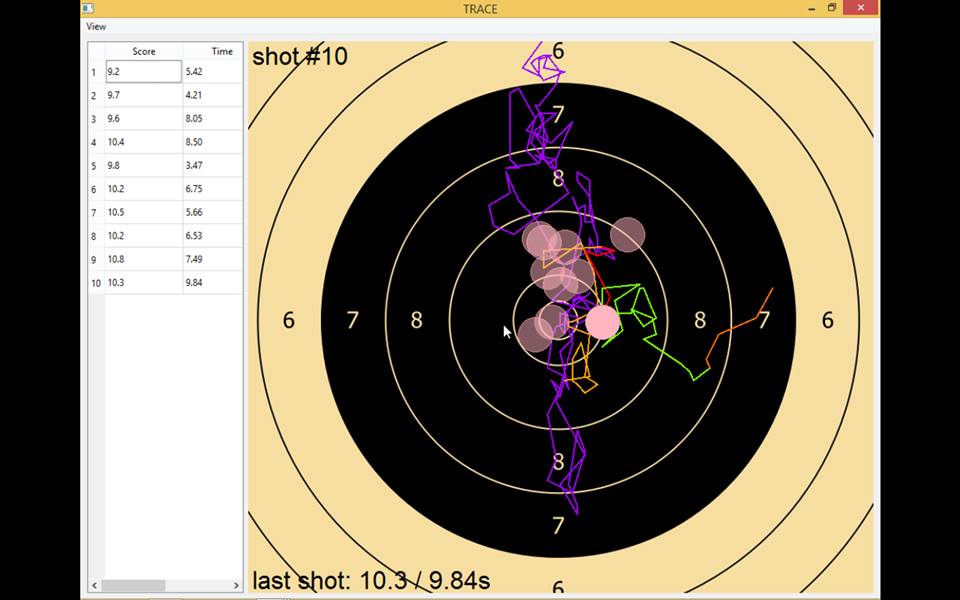This screenshot has width=960, height=600.
Task: Select the time cell showing 9.84
Action: (x=212, y=283)
